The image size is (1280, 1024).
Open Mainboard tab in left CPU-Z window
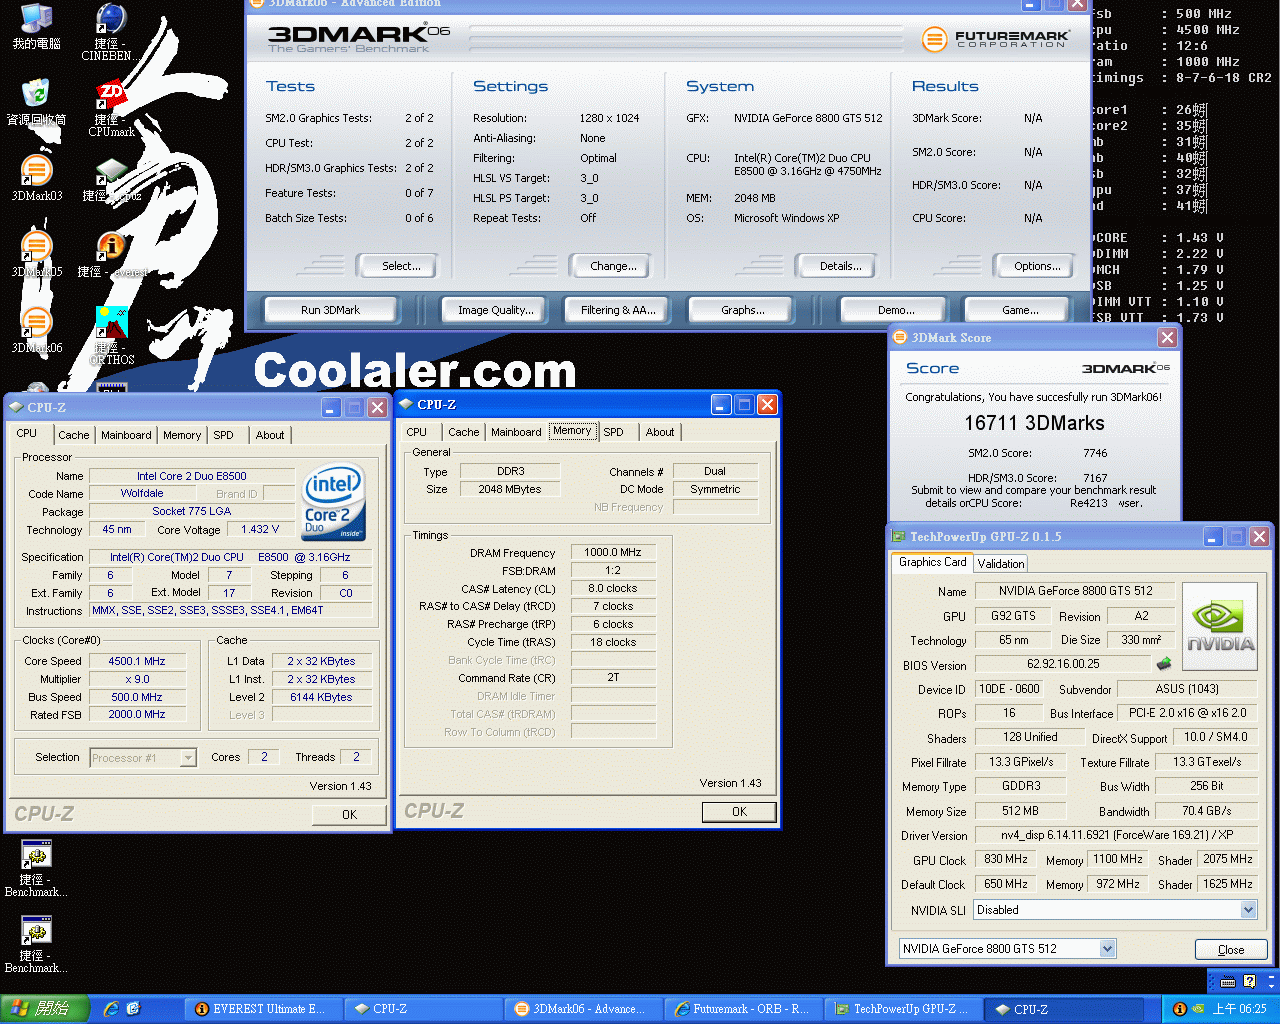pos(126,435)
